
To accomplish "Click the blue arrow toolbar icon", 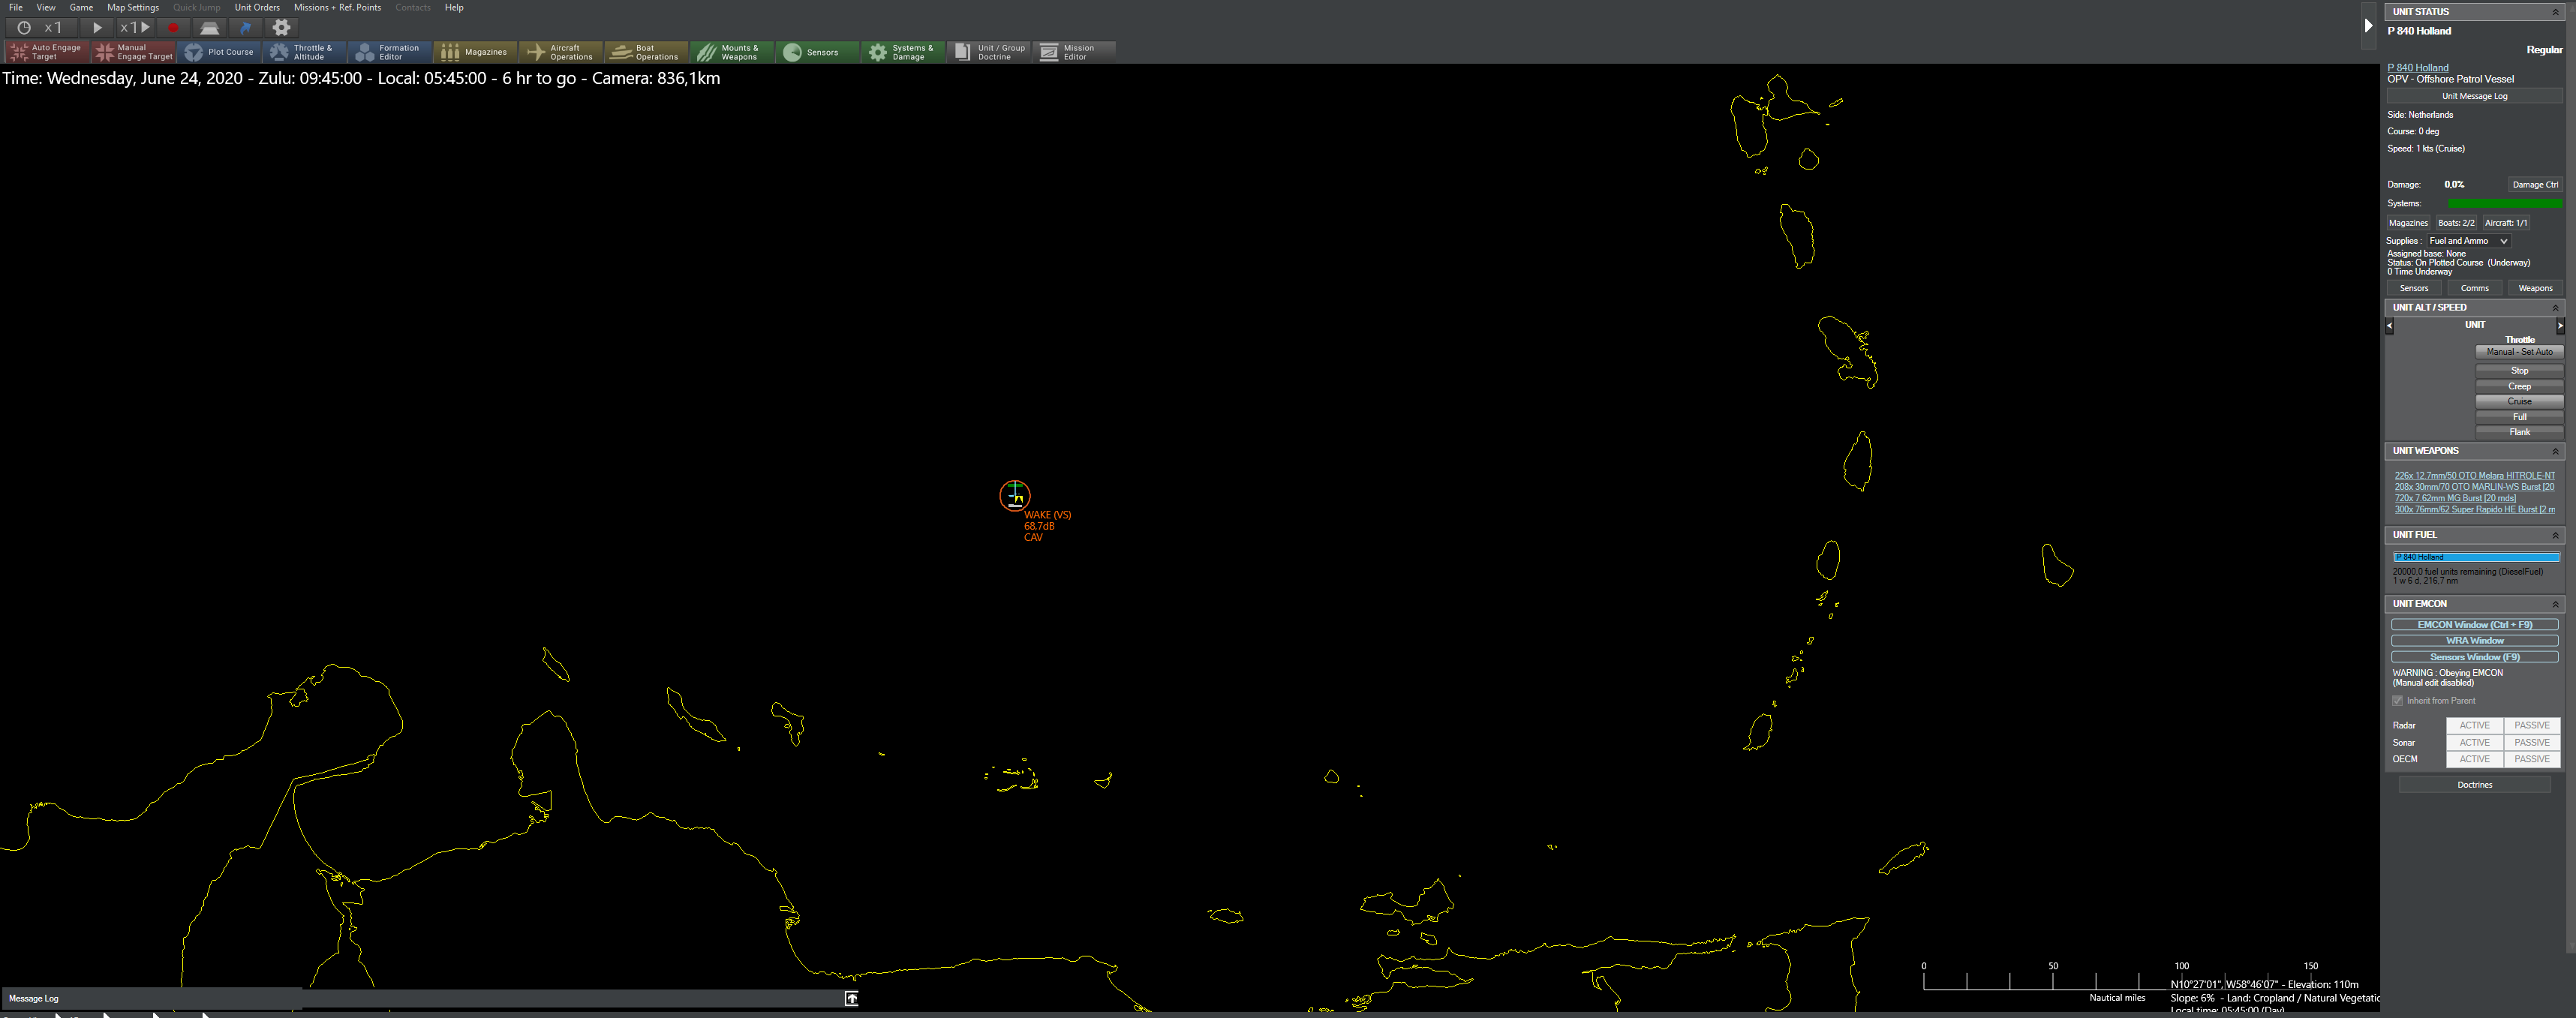I will pyautogui.click(x=246, y=28).
